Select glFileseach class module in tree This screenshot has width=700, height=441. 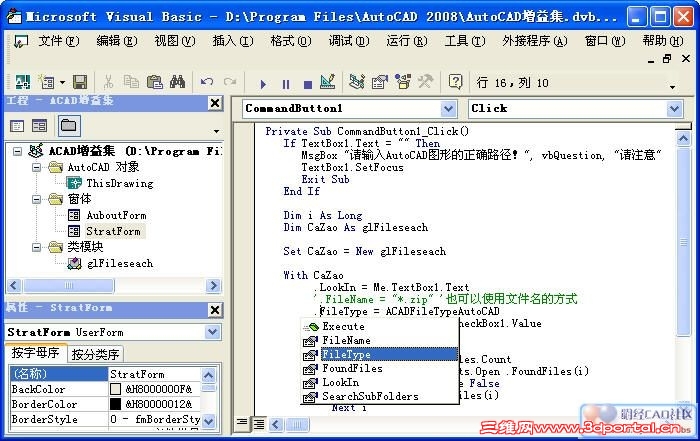[120, 263]
